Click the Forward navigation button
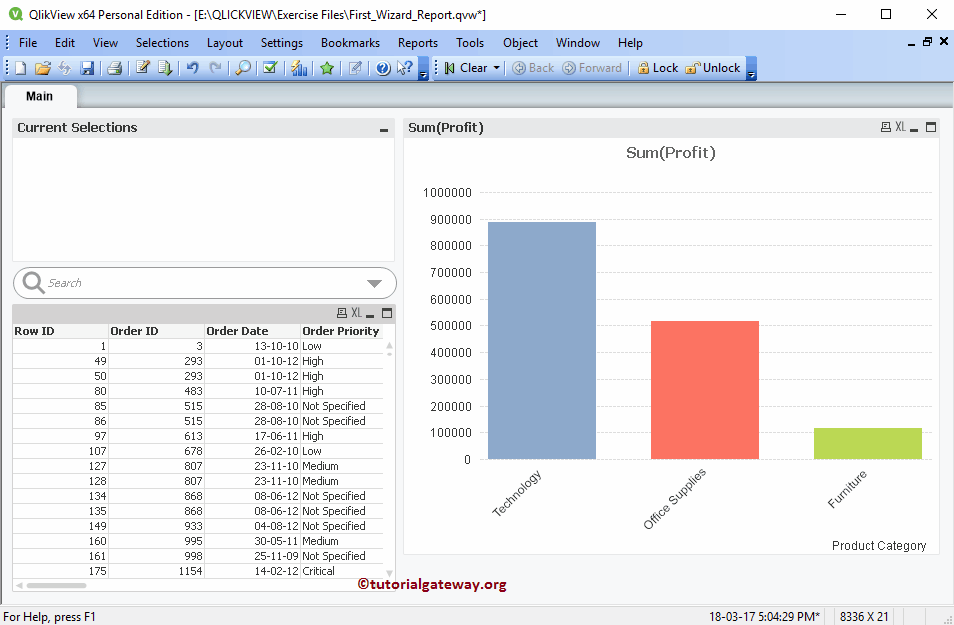The image size is (954, 625). pyautogui.click(x=592, y=68)
